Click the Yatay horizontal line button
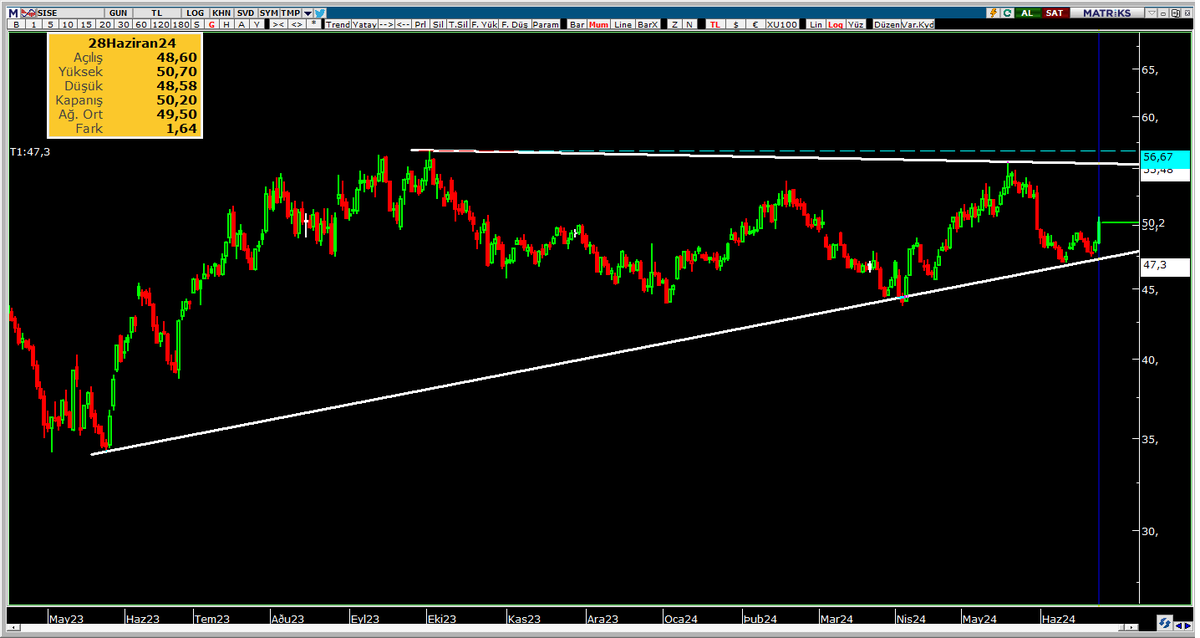Screen dimensions: 1200x638 [364, 24]
